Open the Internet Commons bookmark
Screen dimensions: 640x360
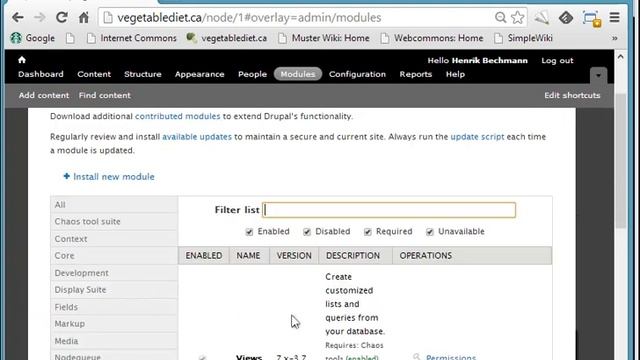pos(132,38)
